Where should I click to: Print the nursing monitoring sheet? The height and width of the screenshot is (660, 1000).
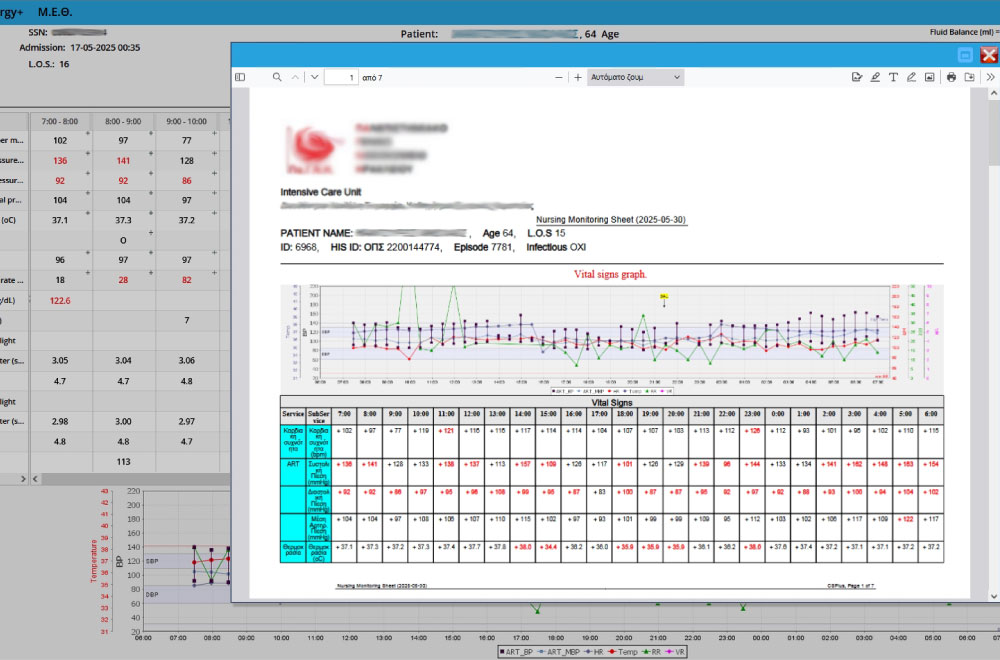click(951, 77)
